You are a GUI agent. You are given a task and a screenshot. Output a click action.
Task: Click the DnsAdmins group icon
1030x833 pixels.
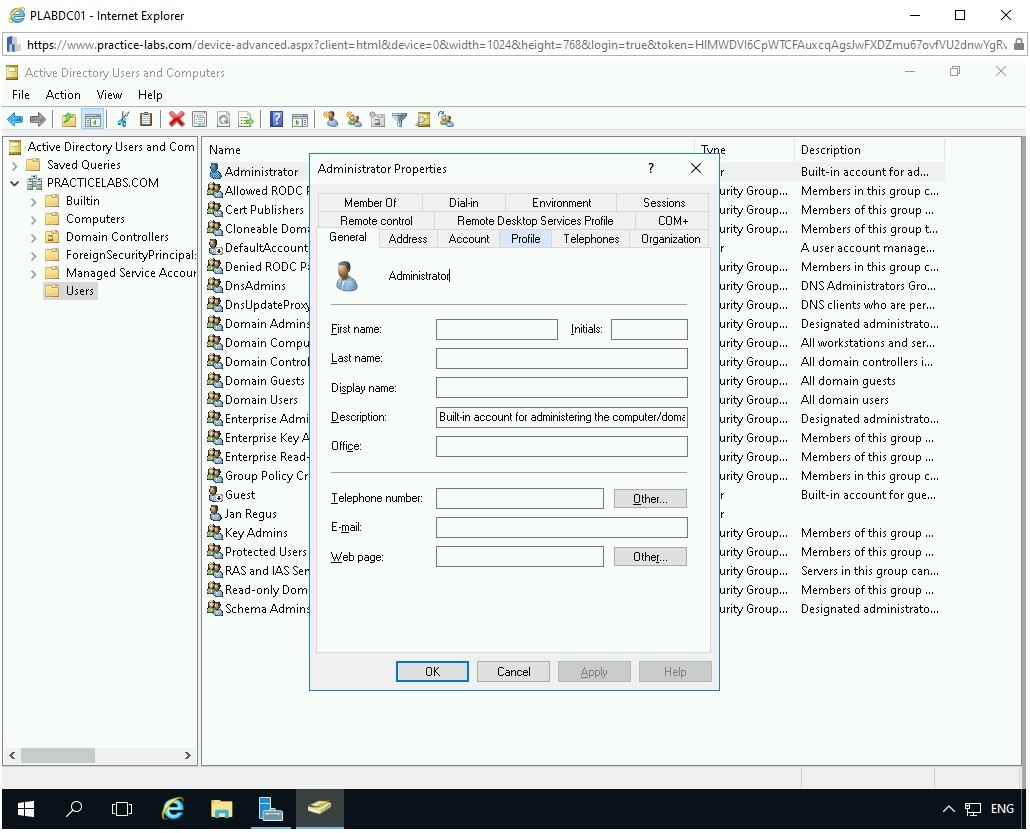(215, 285)
